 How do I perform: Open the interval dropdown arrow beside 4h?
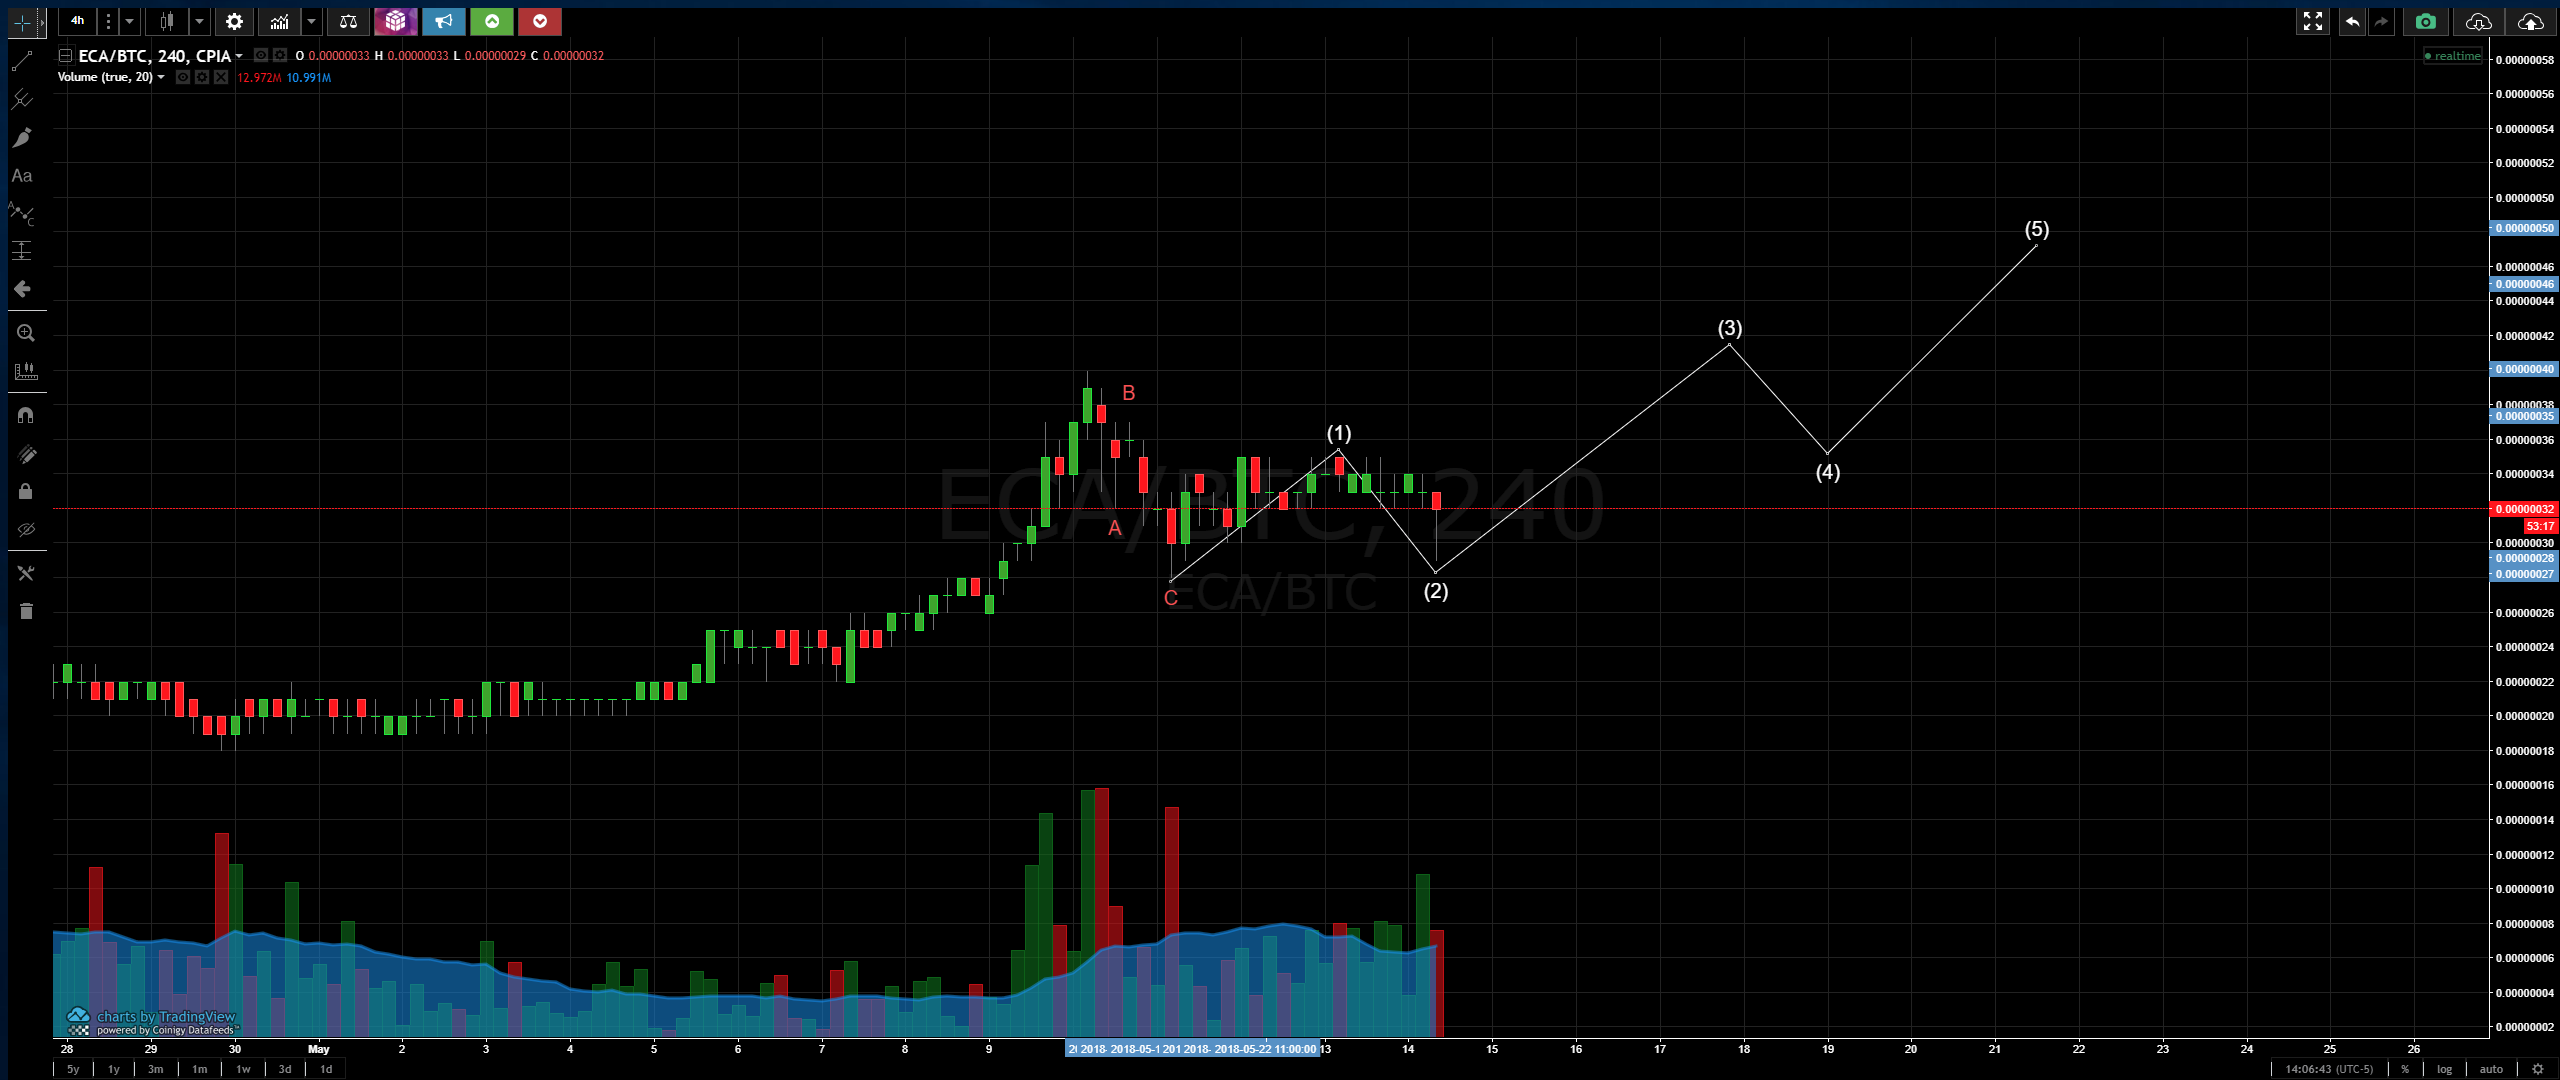(129, 21)
